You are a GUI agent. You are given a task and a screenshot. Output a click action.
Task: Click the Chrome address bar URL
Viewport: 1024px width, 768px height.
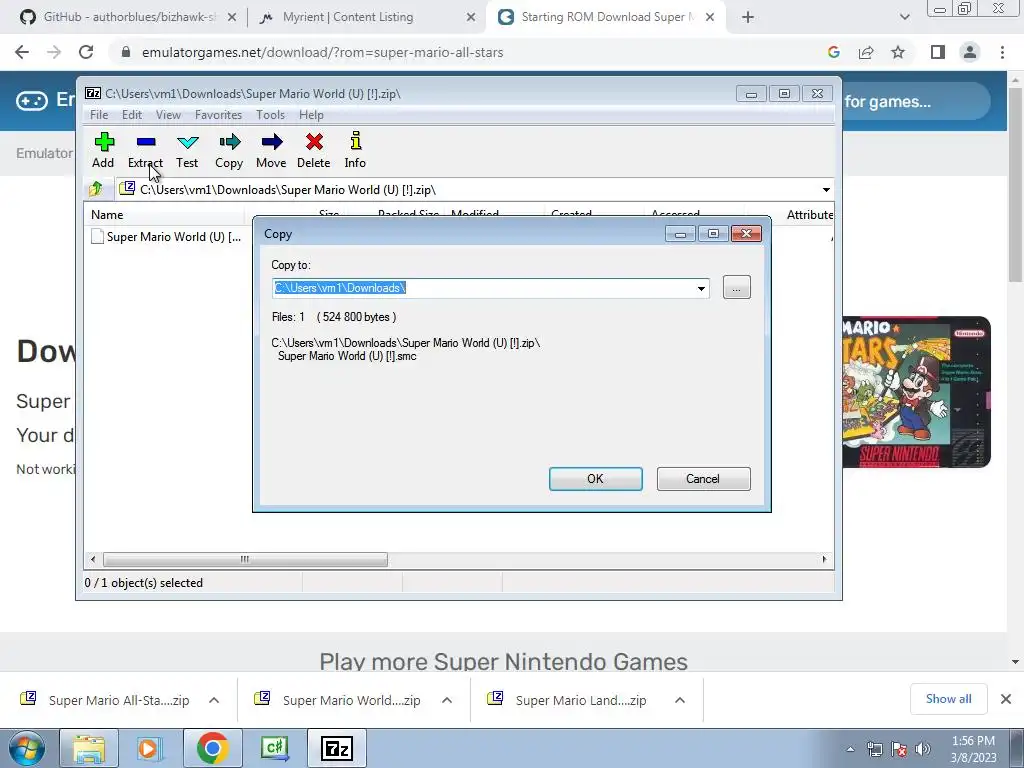pos(323,52)
